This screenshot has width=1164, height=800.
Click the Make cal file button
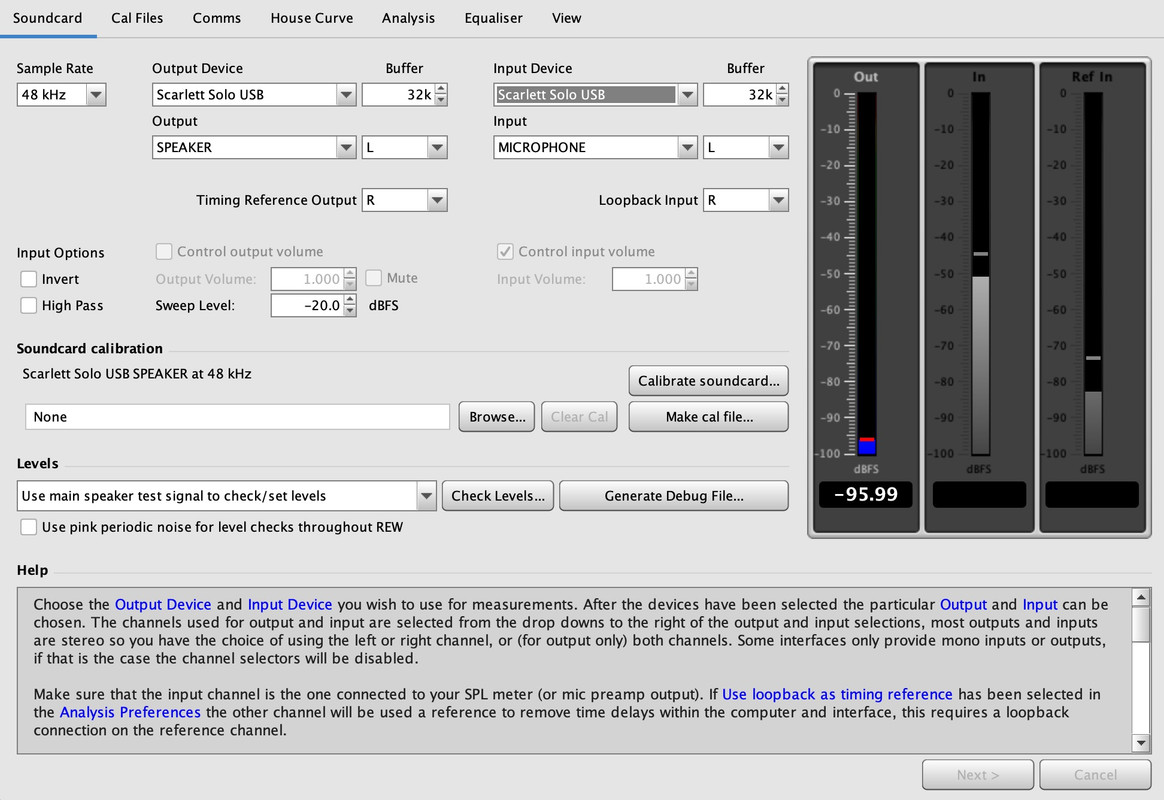click(708, 417)
